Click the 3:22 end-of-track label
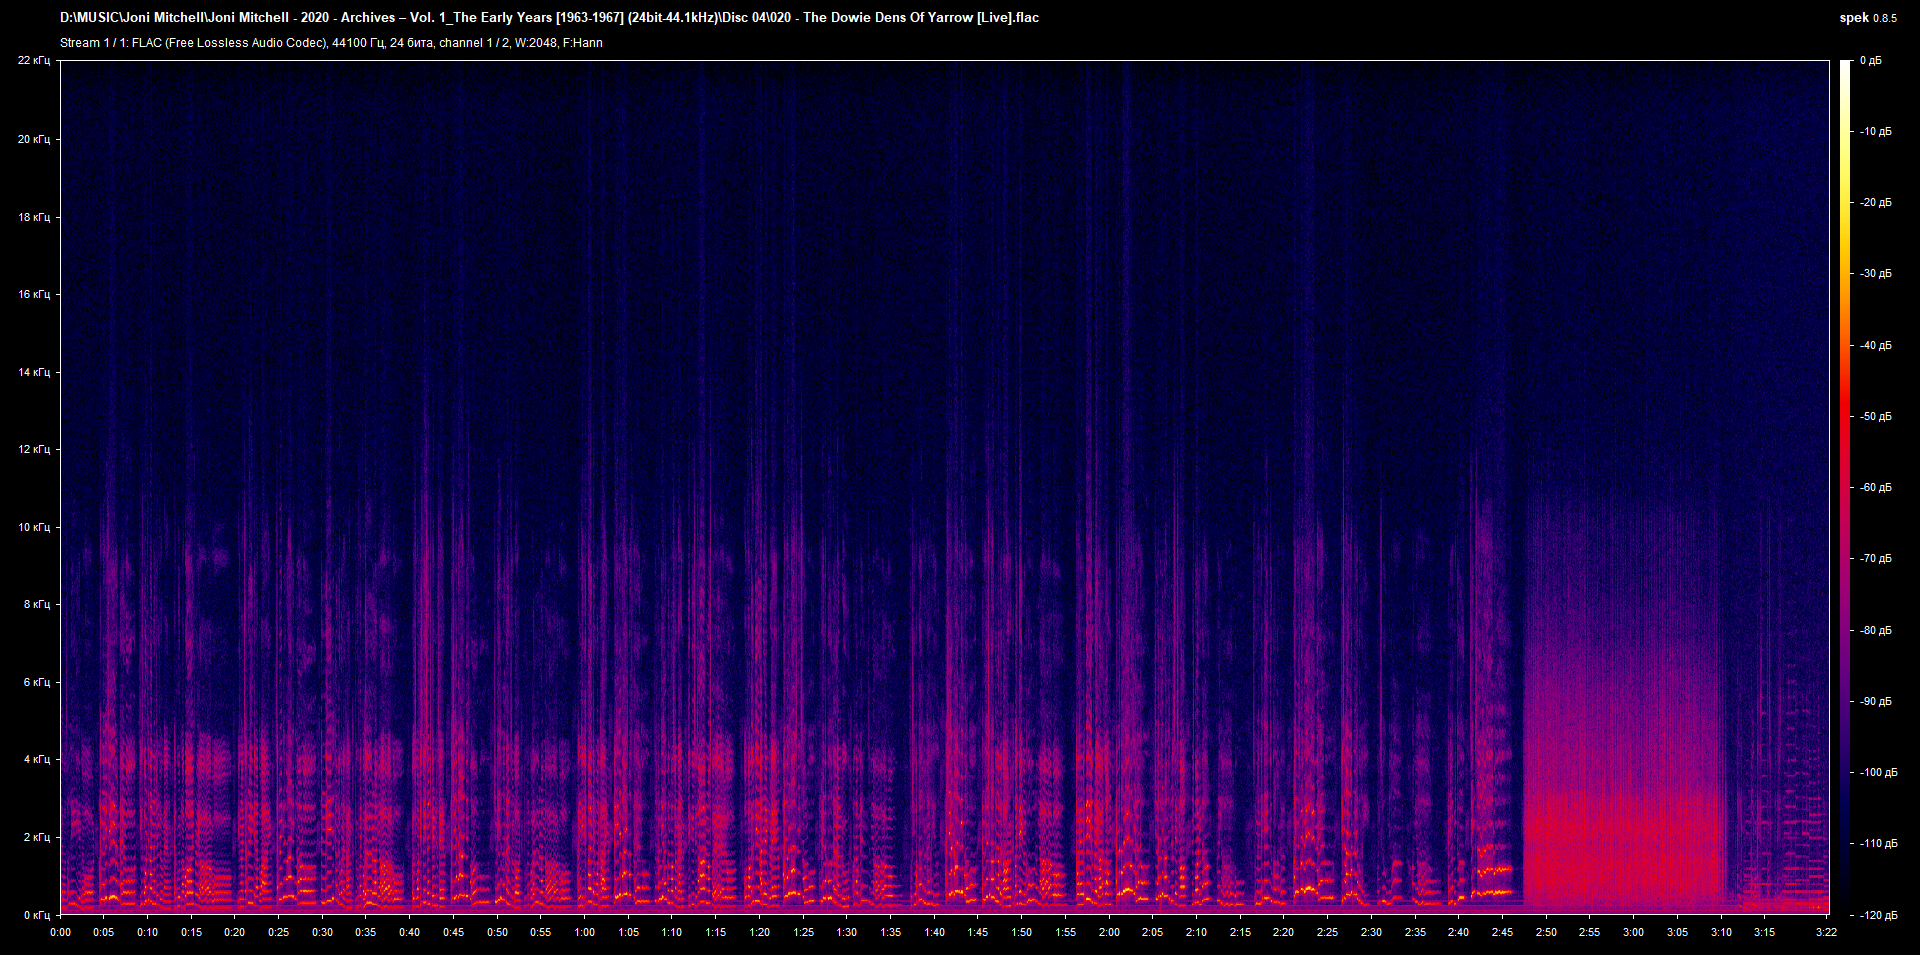 coord(1829,931)
